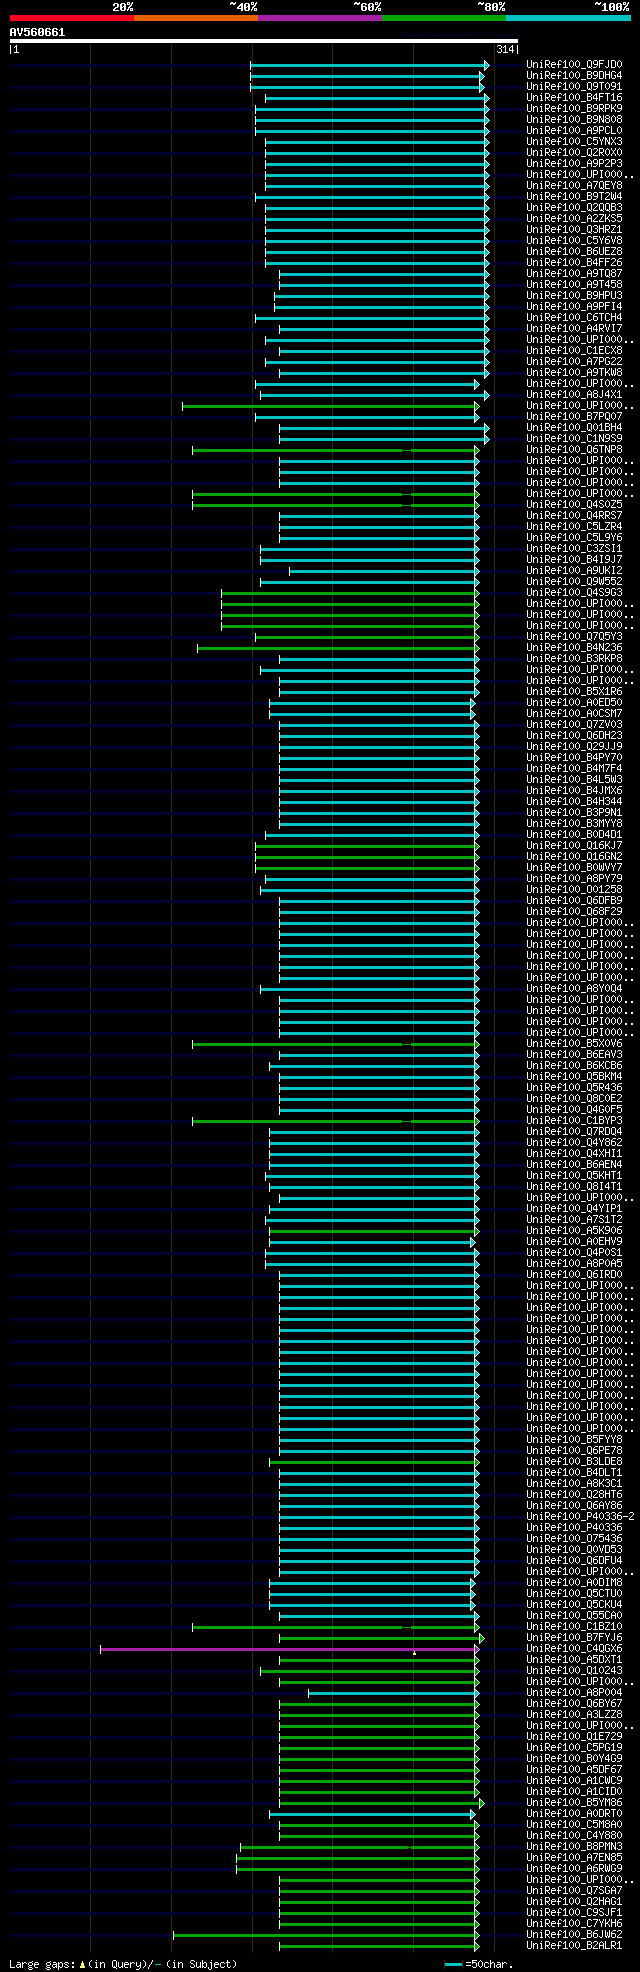Click the query end position 314
Viewport: 640px width, 1972px height.
pyautogui.click(x=504, y=49)
